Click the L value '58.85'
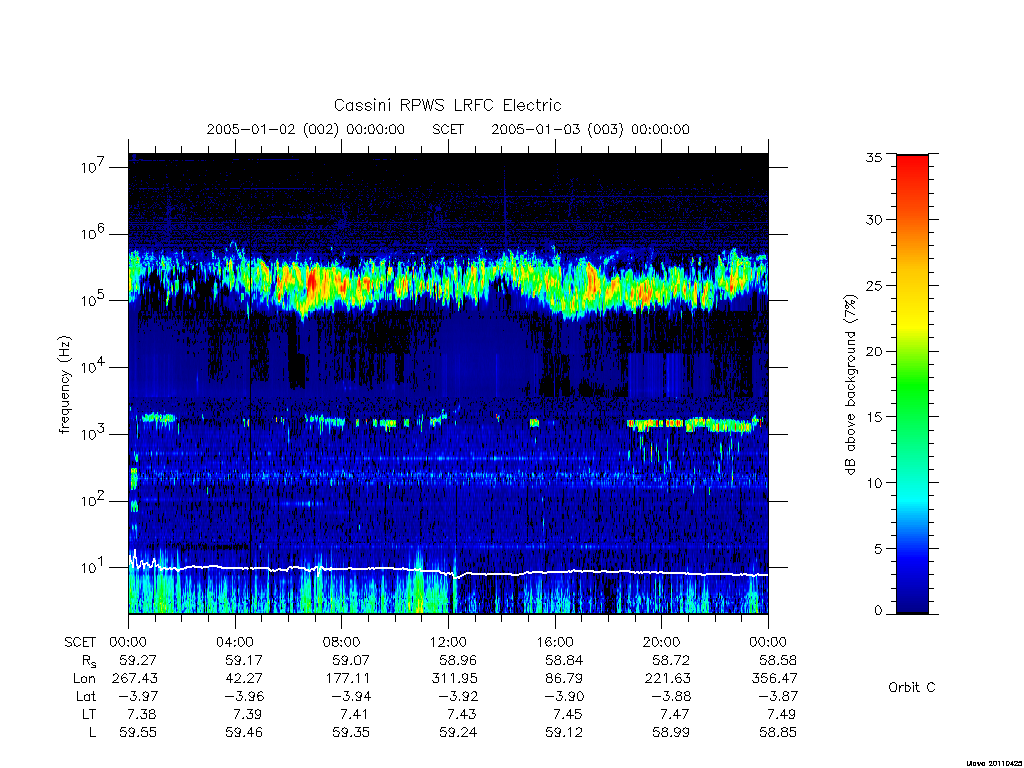 [x=778, y=733]
